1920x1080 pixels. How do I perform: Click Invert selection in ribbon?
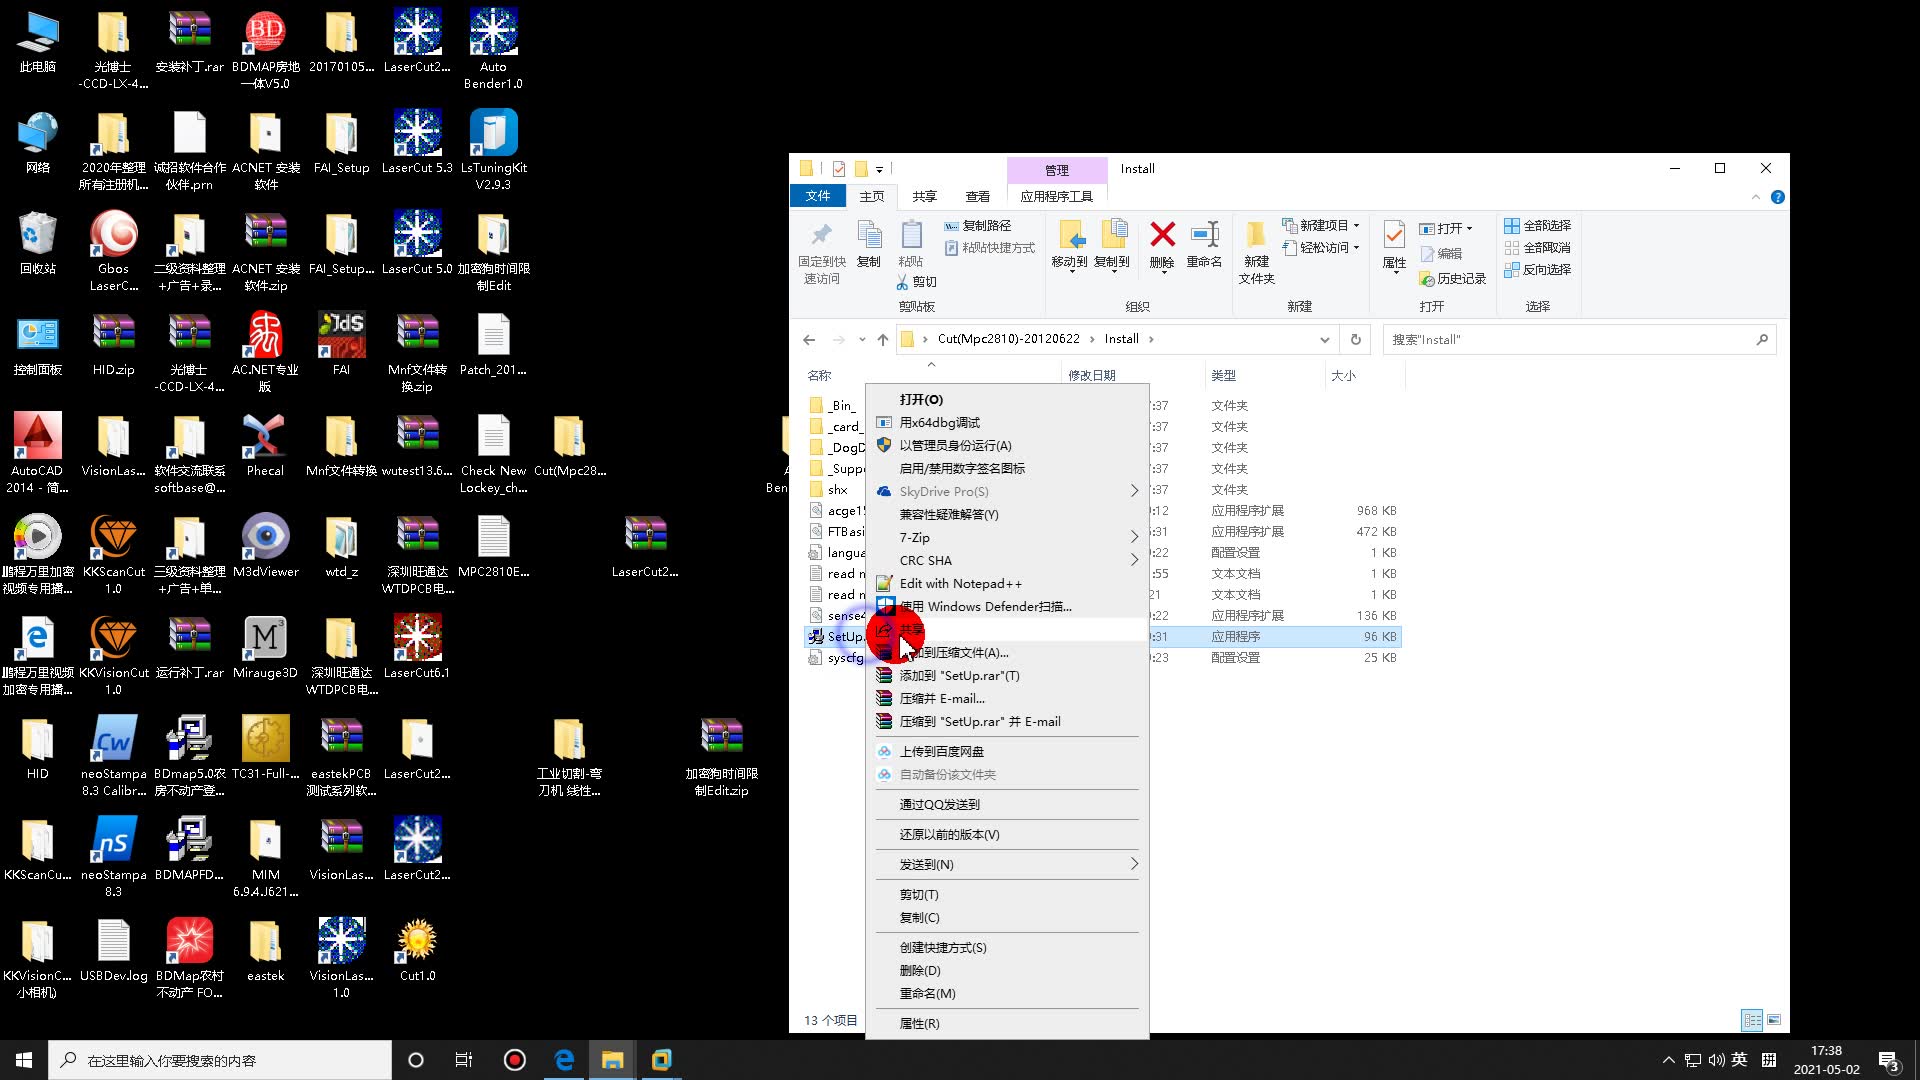[x=1537, y=270]
